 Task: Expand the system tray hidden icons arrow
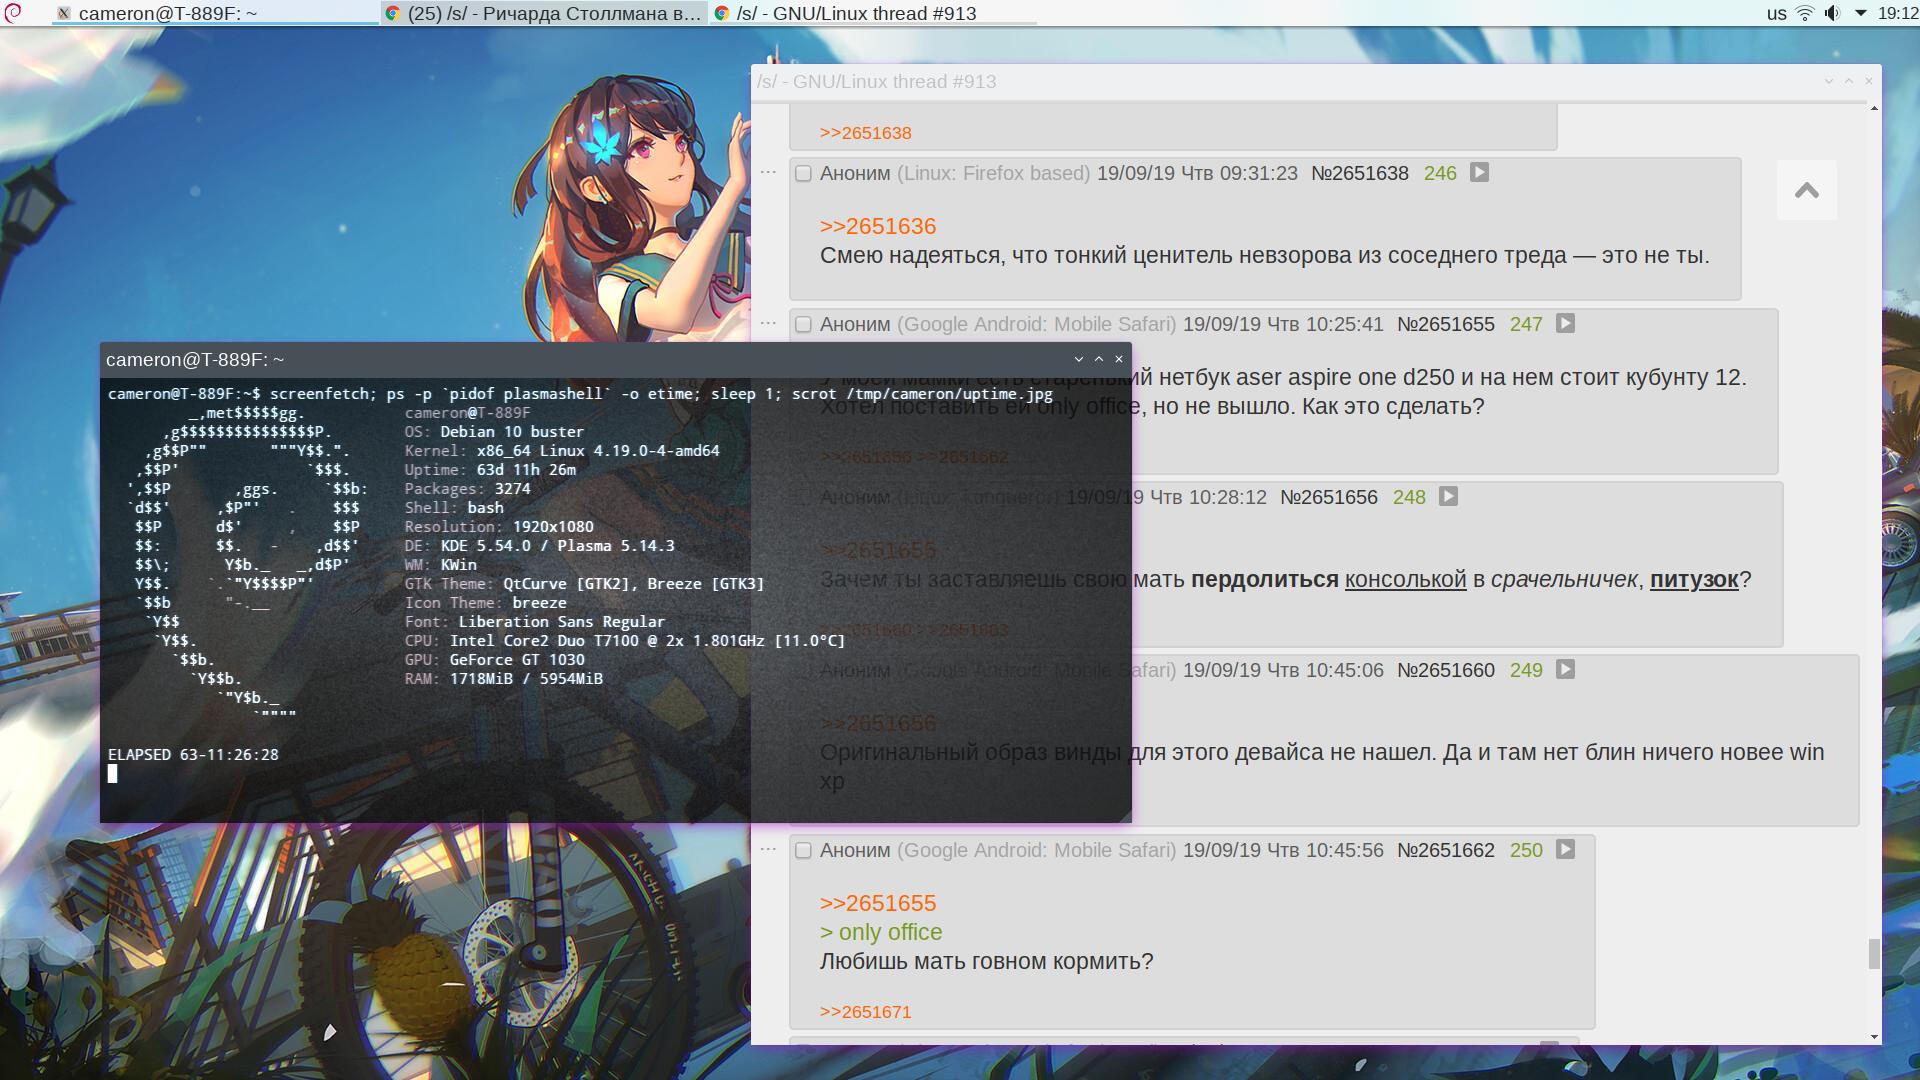[1861, 13]
